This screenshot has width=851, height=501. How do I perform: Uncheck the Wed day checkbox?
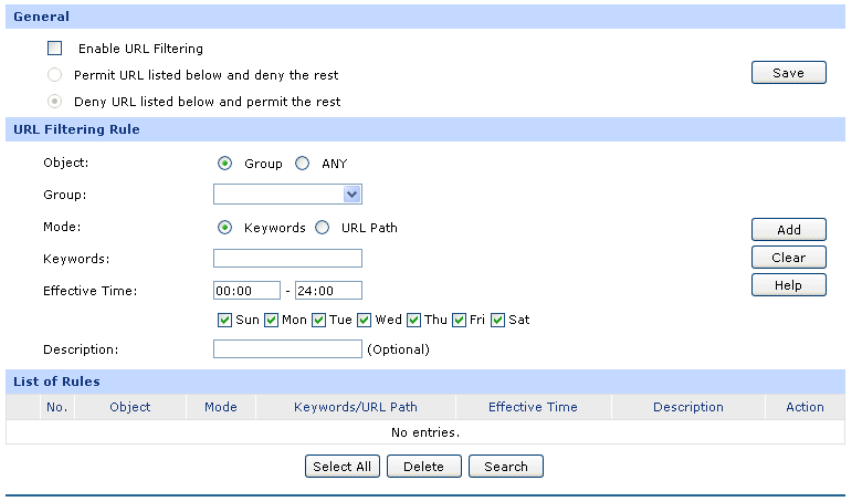pos(366,320)
